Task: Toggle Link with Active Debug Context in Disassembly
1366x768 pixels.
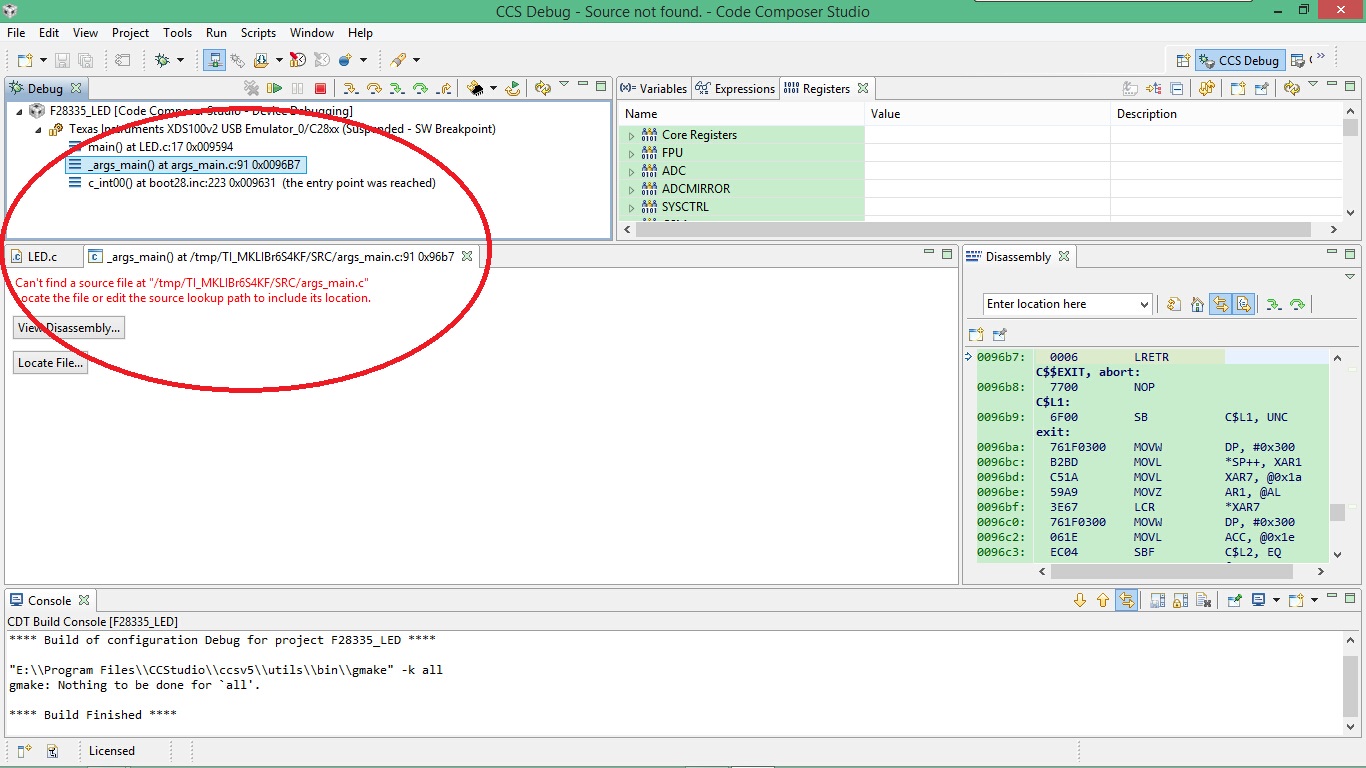Action: (x=1220, y=304)
